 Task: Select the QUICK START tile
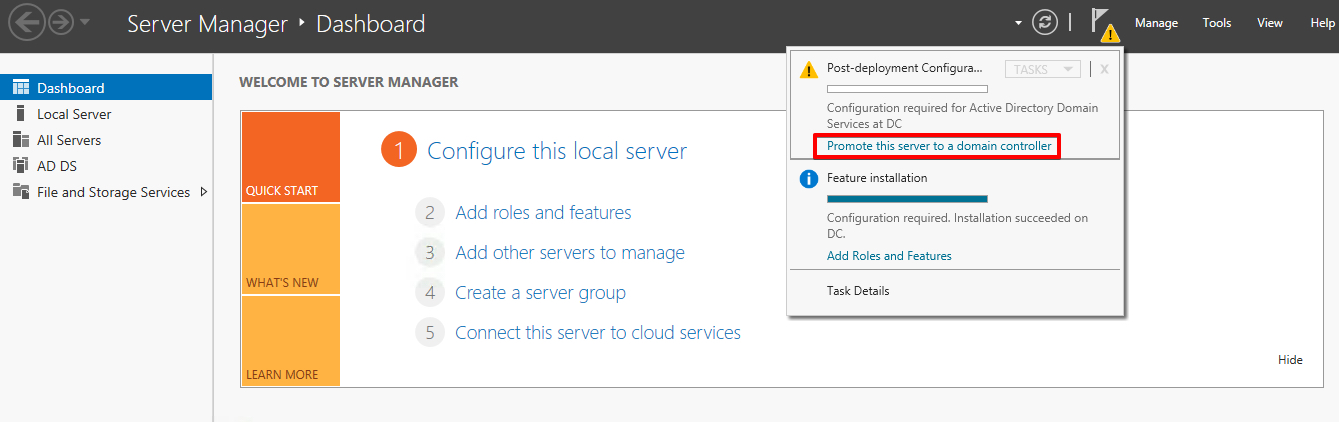(290, 157)
